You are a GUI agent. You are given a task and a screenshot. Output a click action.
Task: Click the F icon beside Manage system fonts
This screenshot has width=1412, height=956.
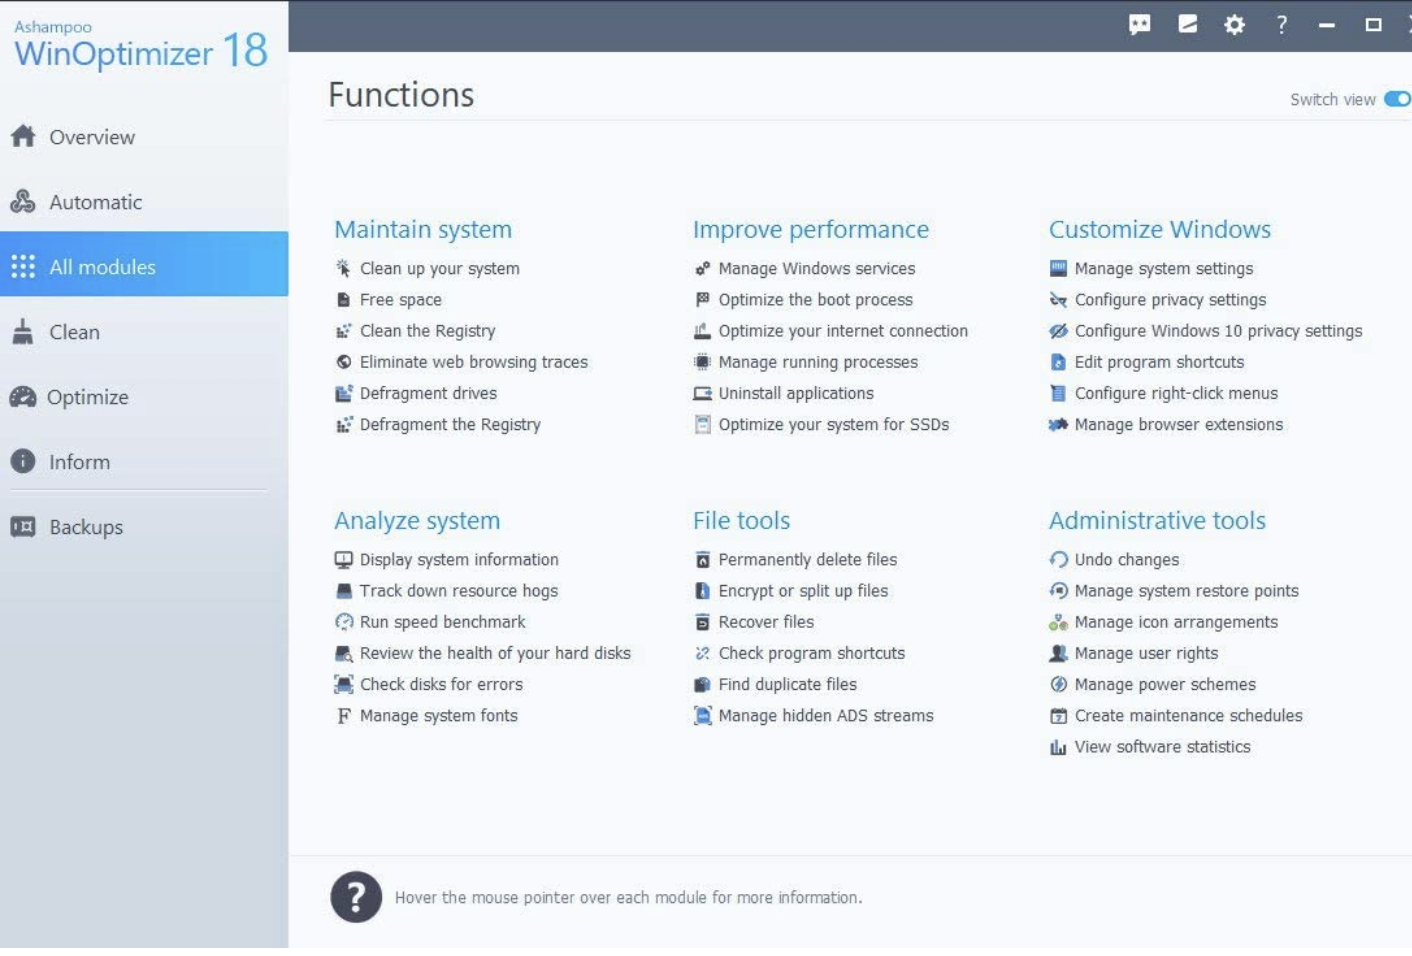tap(343, 715)
